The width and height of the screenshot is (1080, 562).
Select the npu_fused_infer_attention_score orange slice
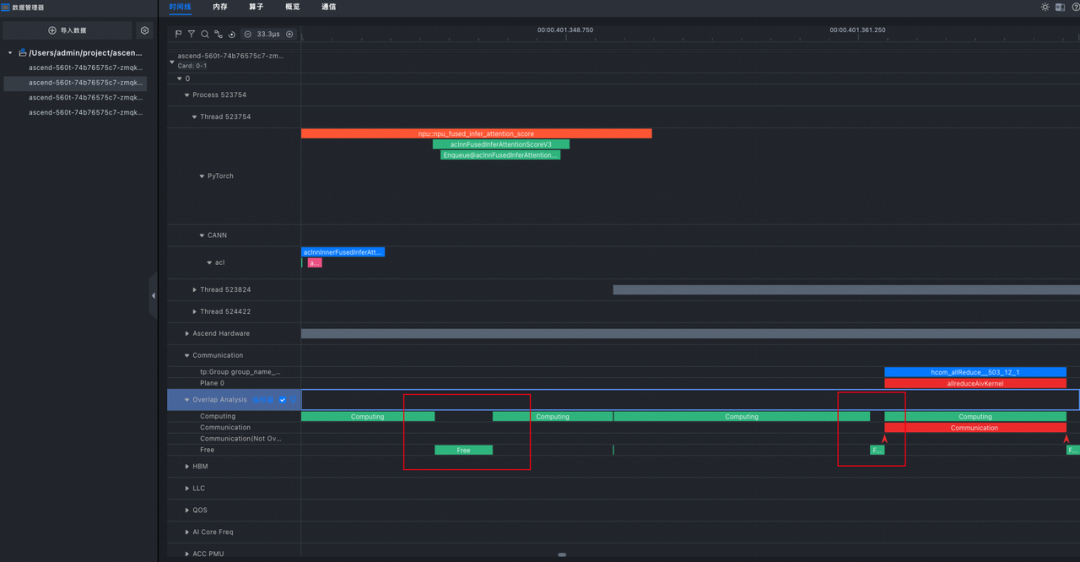pyautogui.click(x=476, y=134)
